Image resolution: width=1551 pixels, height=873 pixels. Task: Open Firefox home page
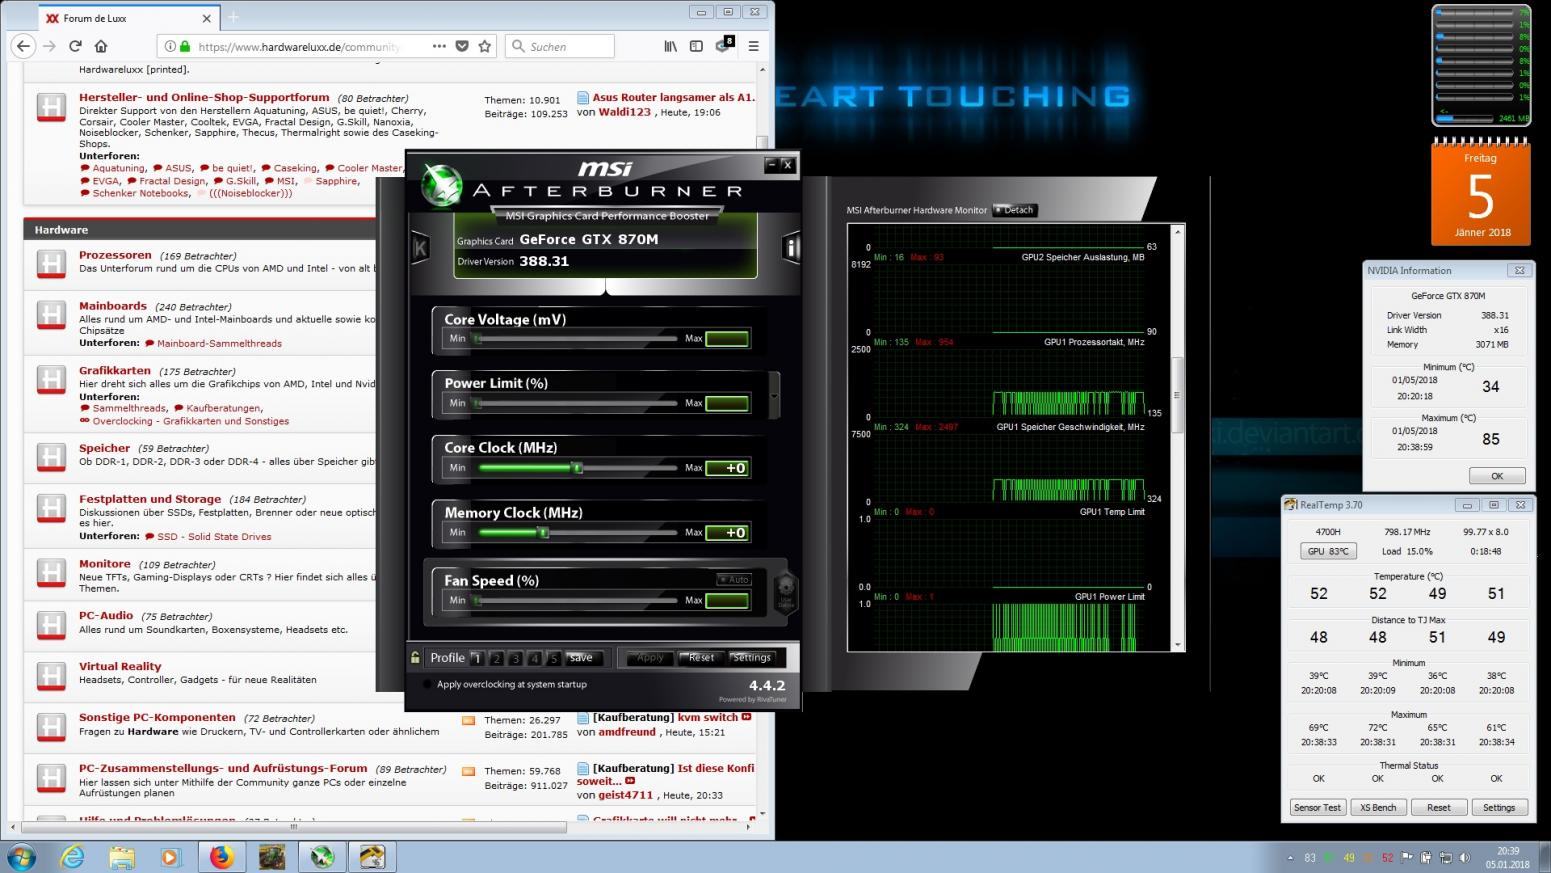pos(101,46)
